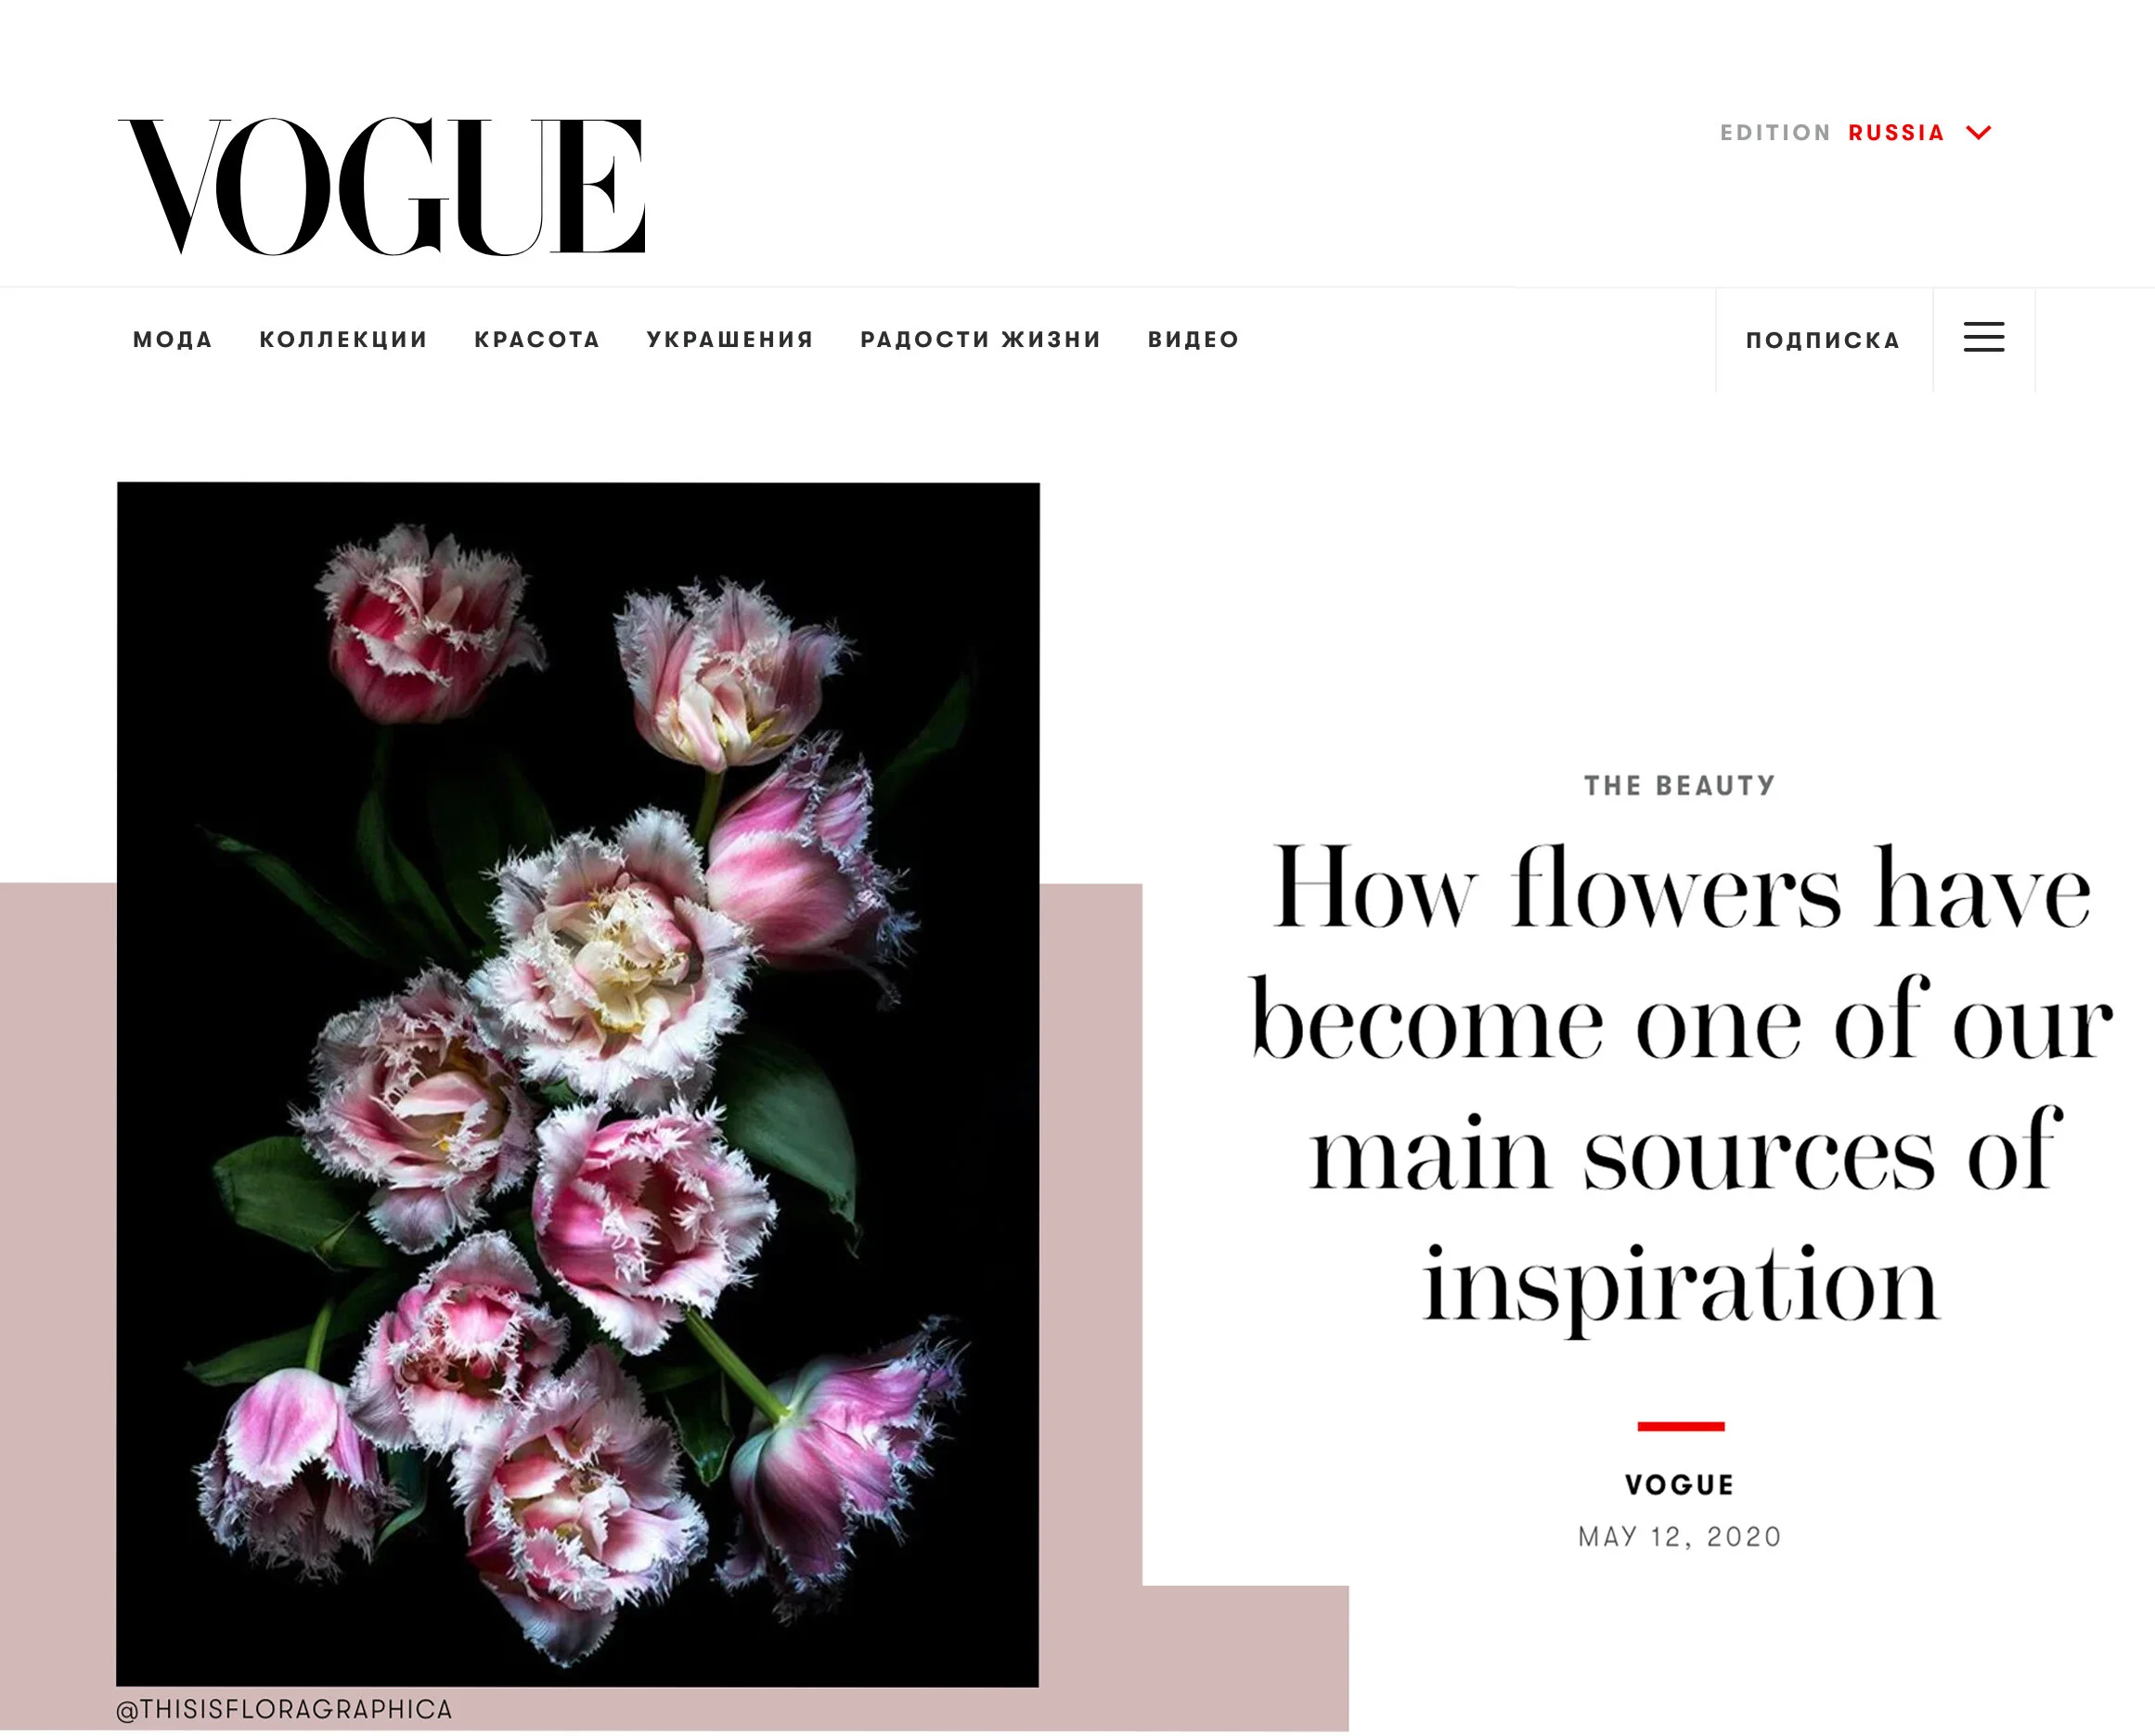
Task: Go to КОЛЛЕКЦИИ in navigation
Action: pos(343,340)
